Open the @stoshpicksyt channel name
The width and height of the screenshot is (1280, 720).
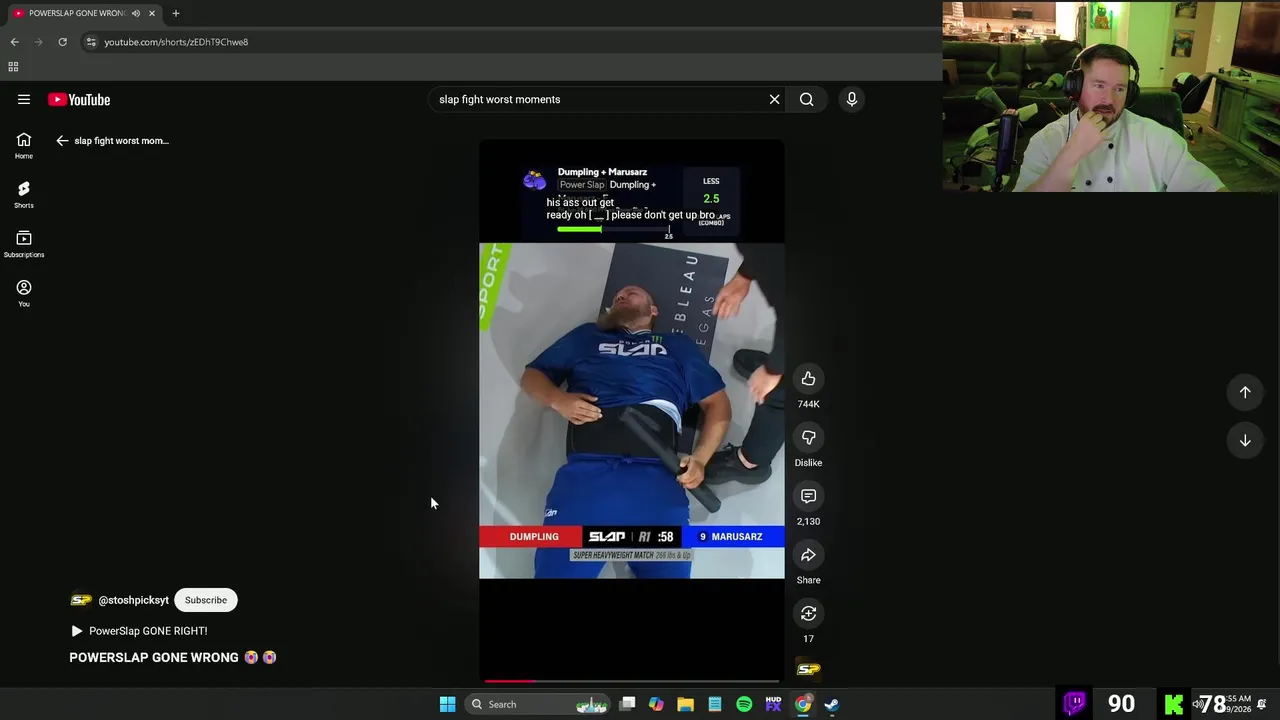[x=134, y=600]
